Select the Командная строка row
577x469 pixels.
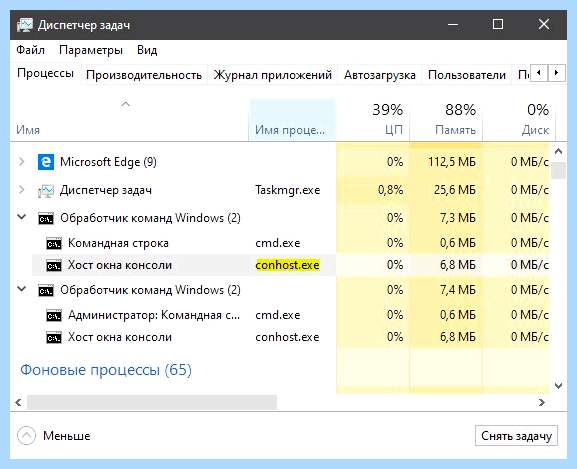point(280,243)
